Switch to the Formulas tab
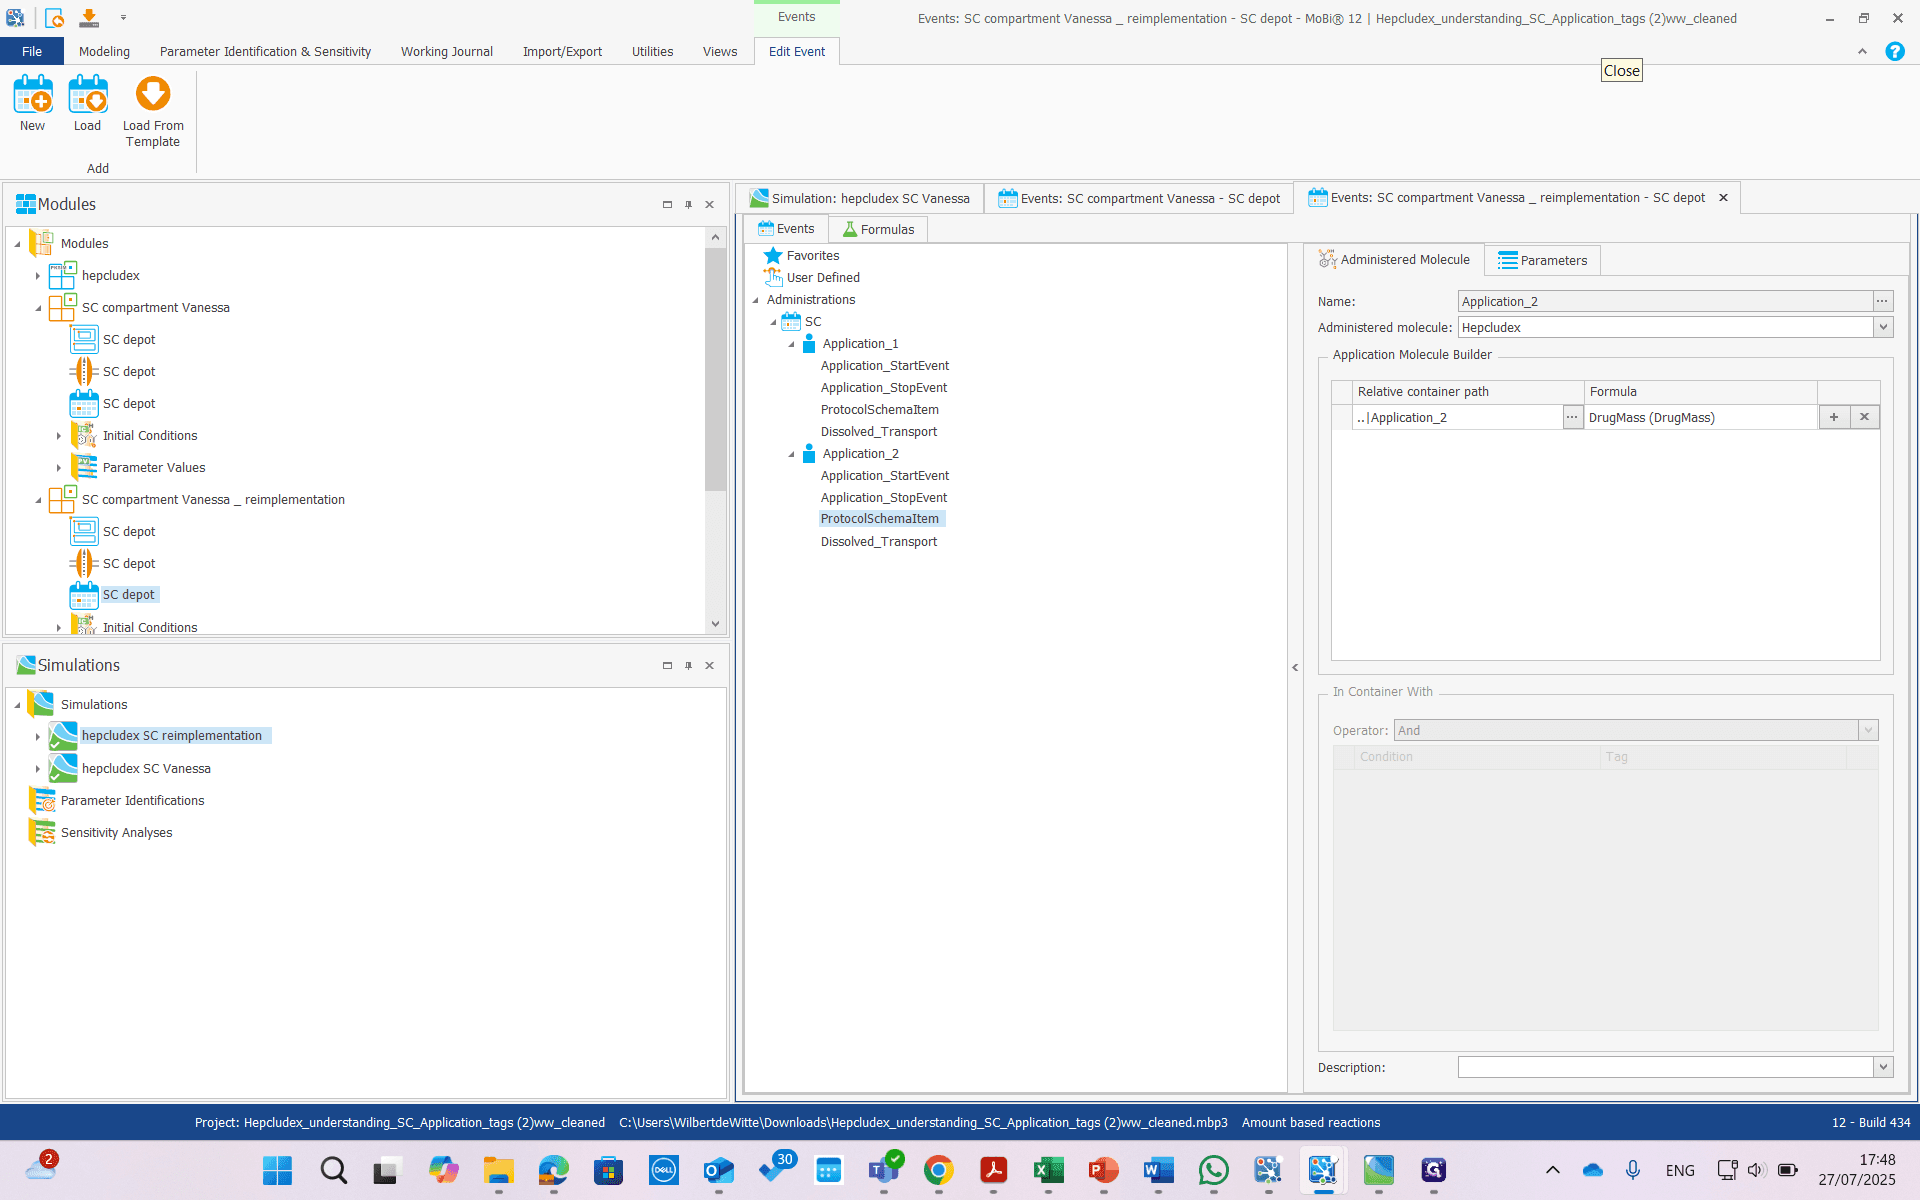Viewport: 1920px width, 1200px height. (x=878, y=229)
